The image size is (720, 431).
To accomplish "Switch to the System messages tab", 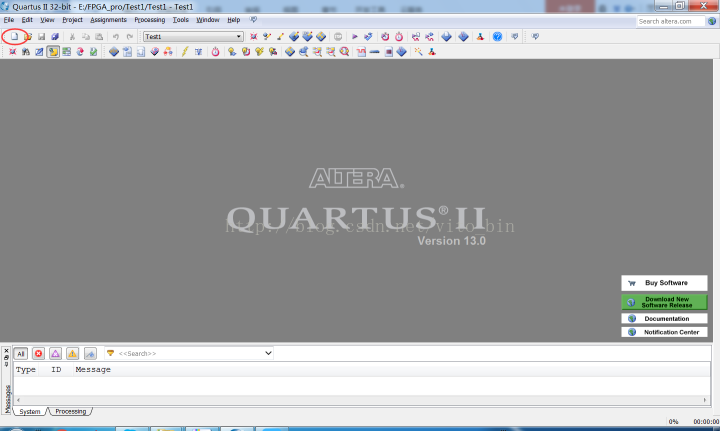I will [x=30, y=411].
